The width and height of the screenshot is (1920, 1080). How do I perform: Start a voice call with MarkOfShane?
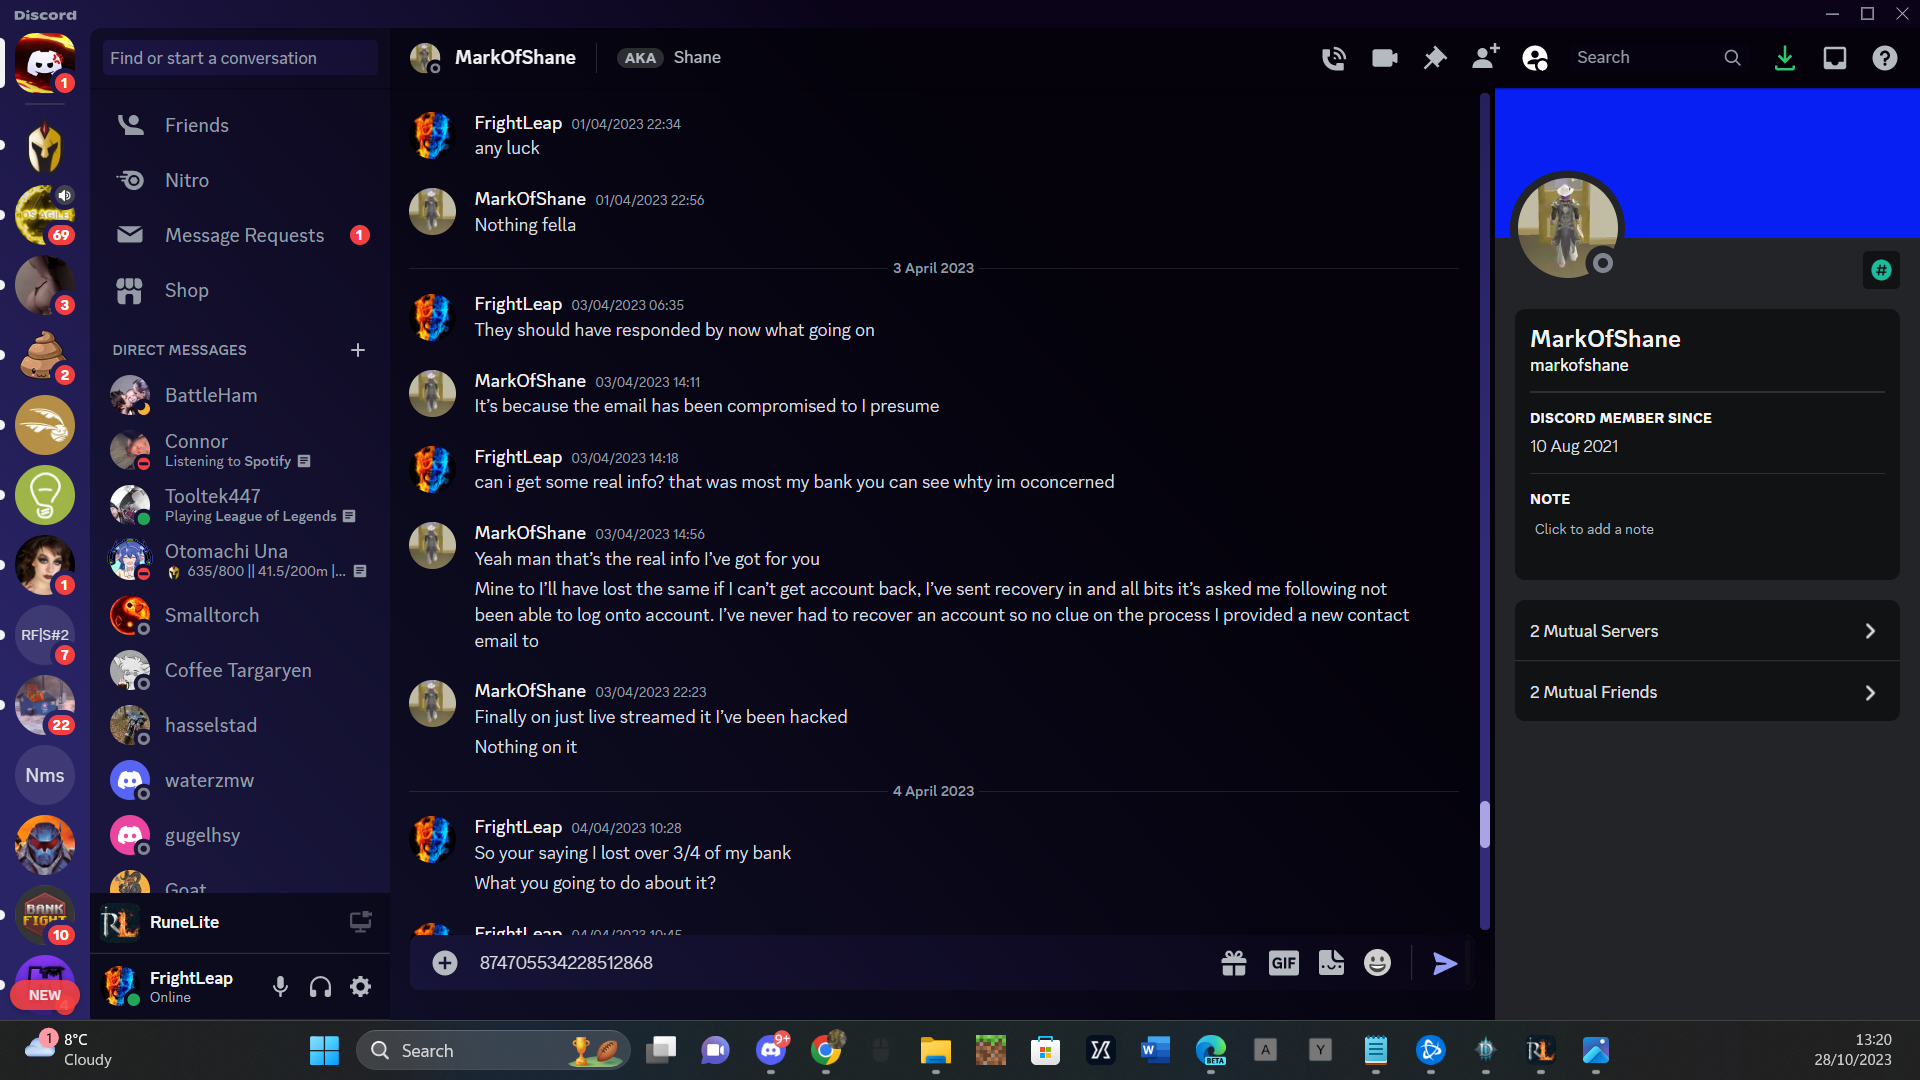[x=1333, y=58]
